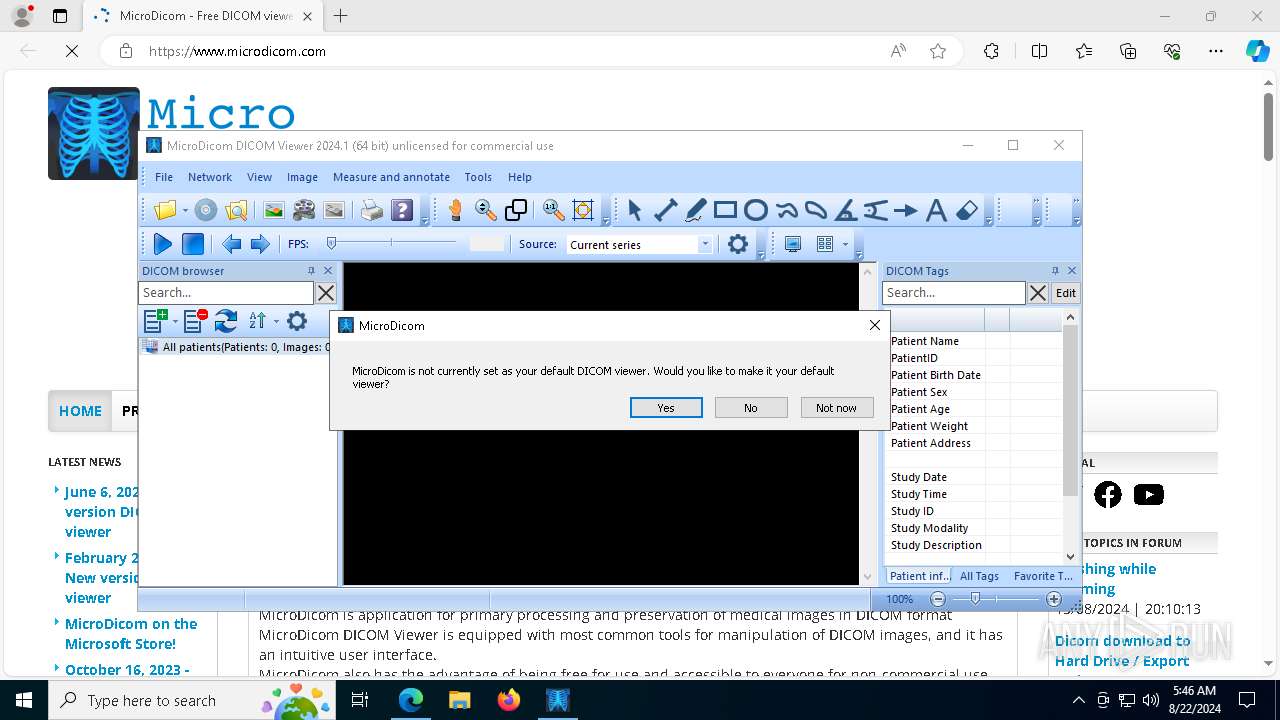Click the export to image picture icon
1280x720 pixels.
(x=273, y=210)
